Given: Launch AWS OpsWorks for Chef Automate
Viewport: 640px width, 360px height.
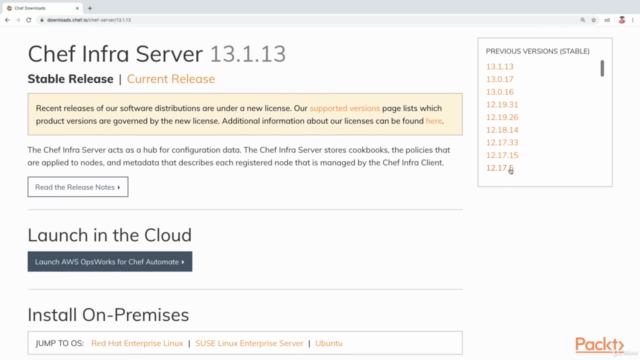Looking at the screenshot, I should pos(110,262).
